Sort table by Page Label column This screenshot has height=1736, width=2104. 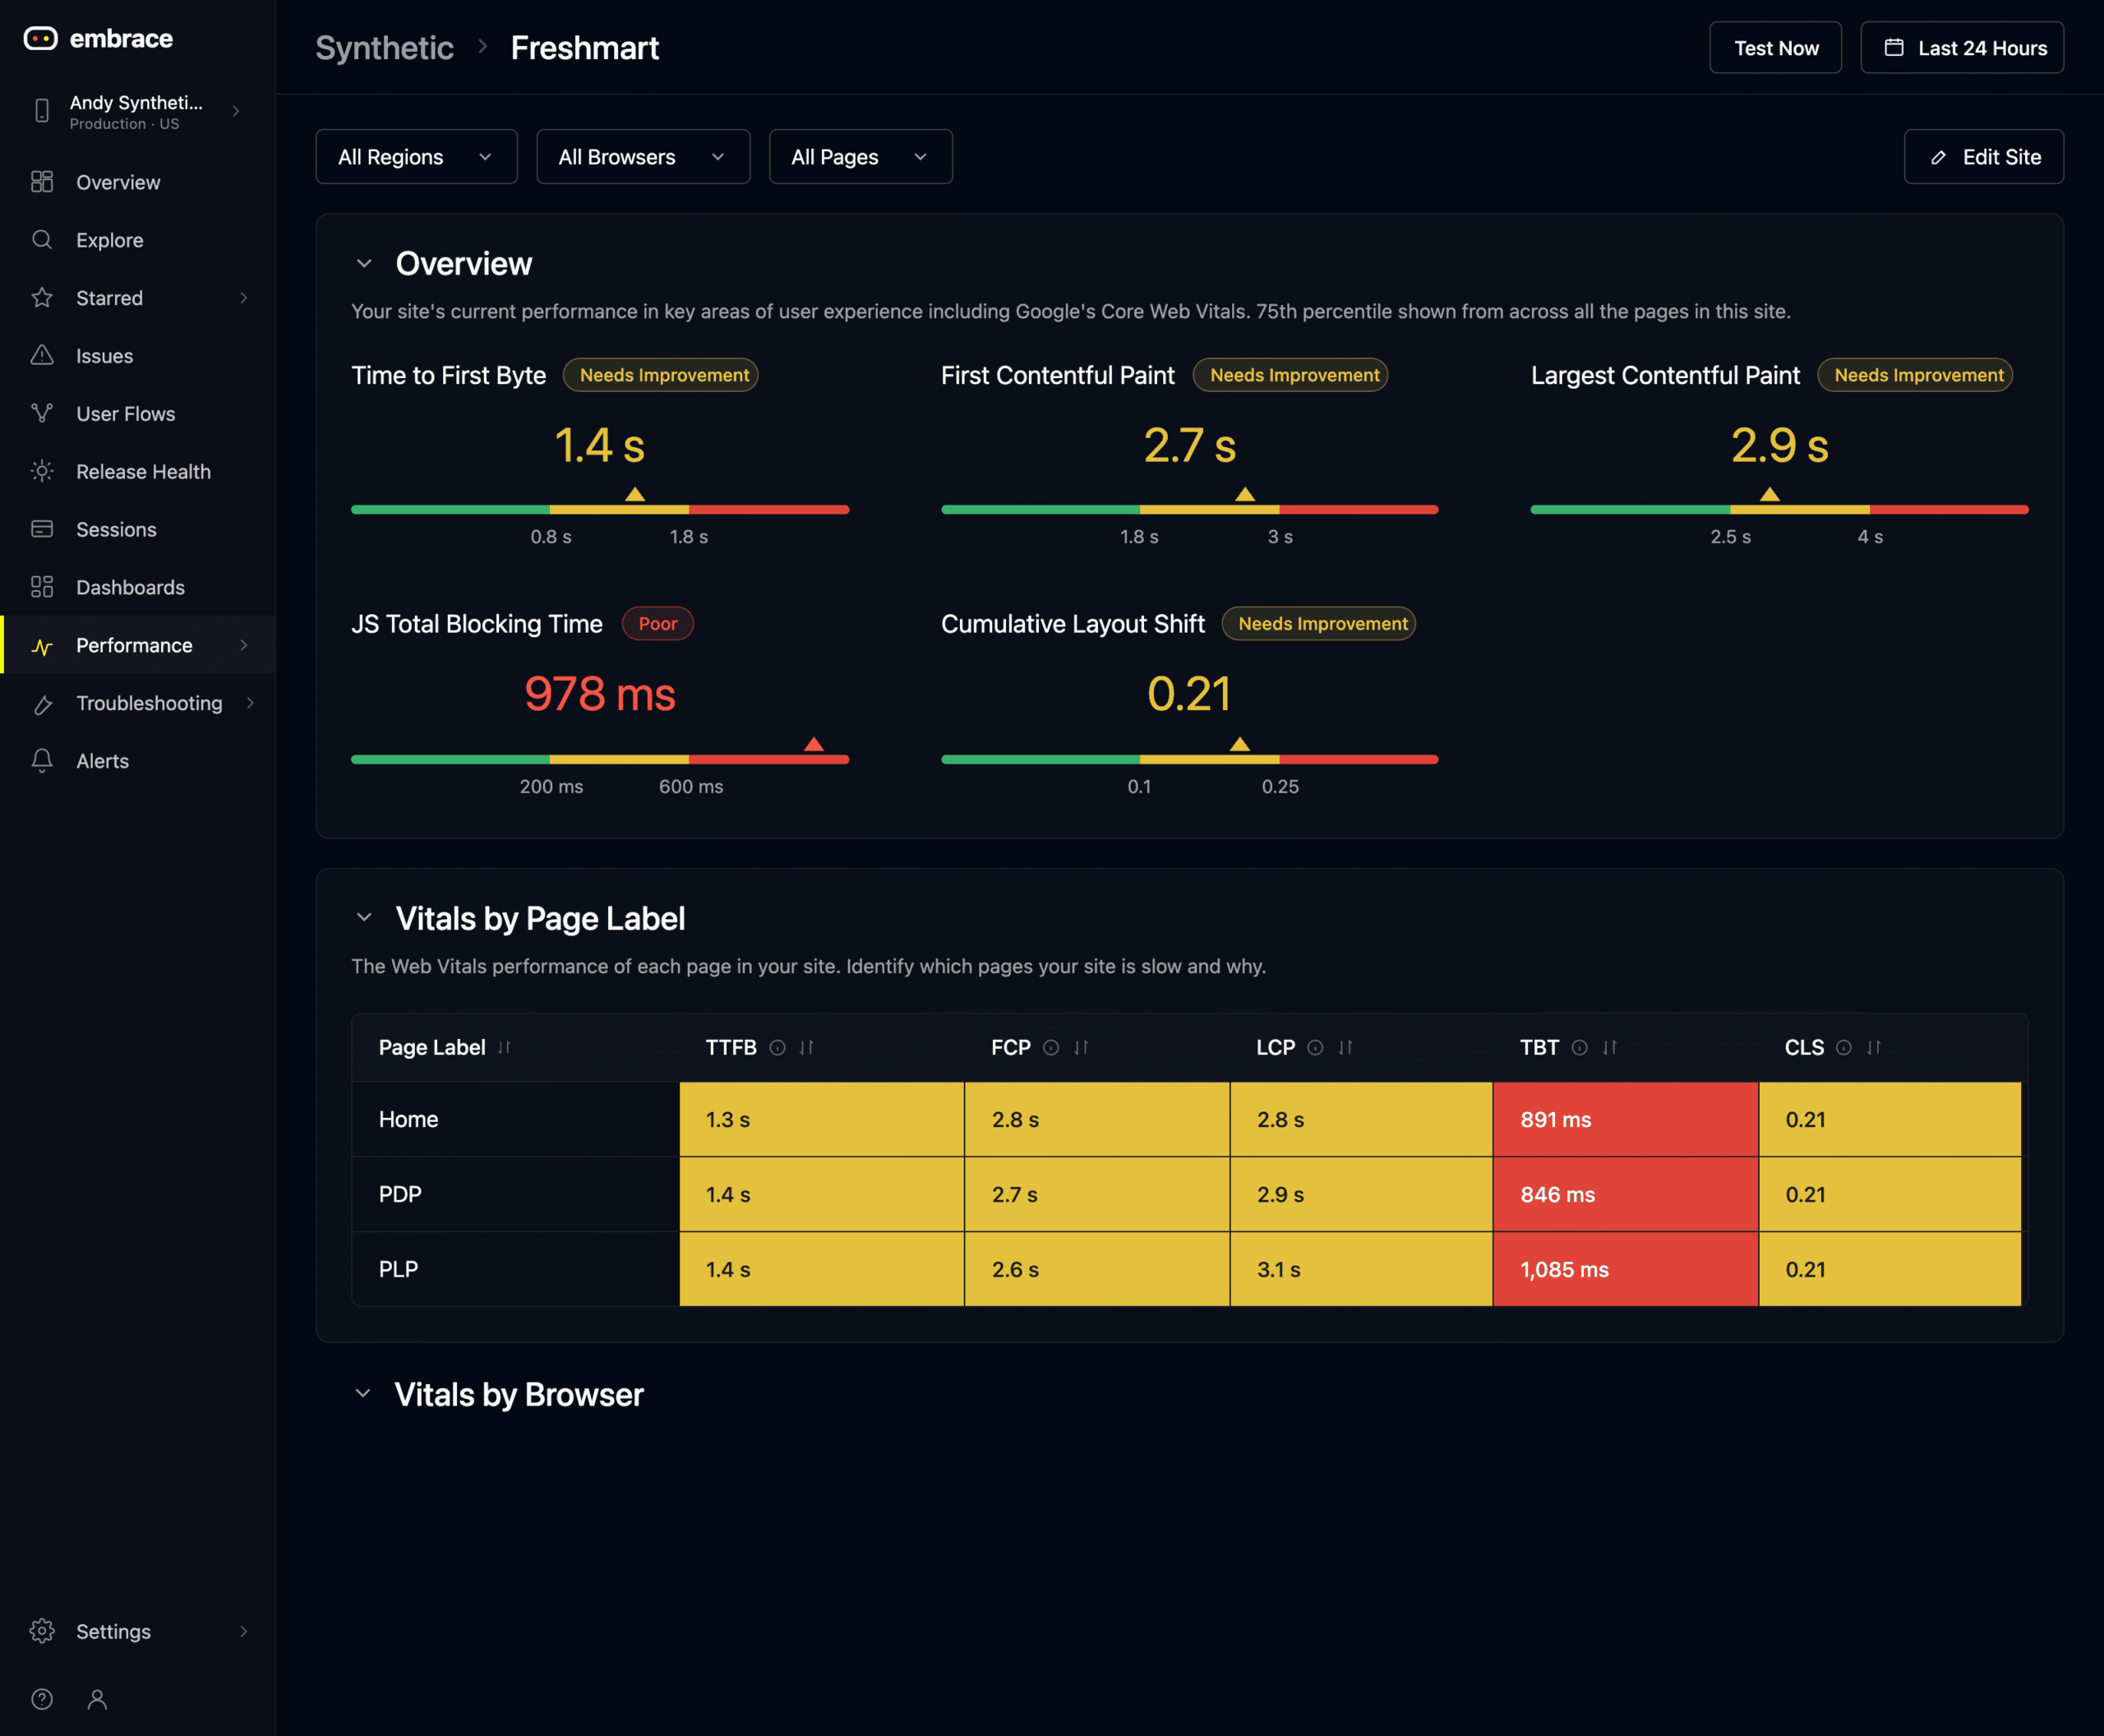click(505, 1047)
